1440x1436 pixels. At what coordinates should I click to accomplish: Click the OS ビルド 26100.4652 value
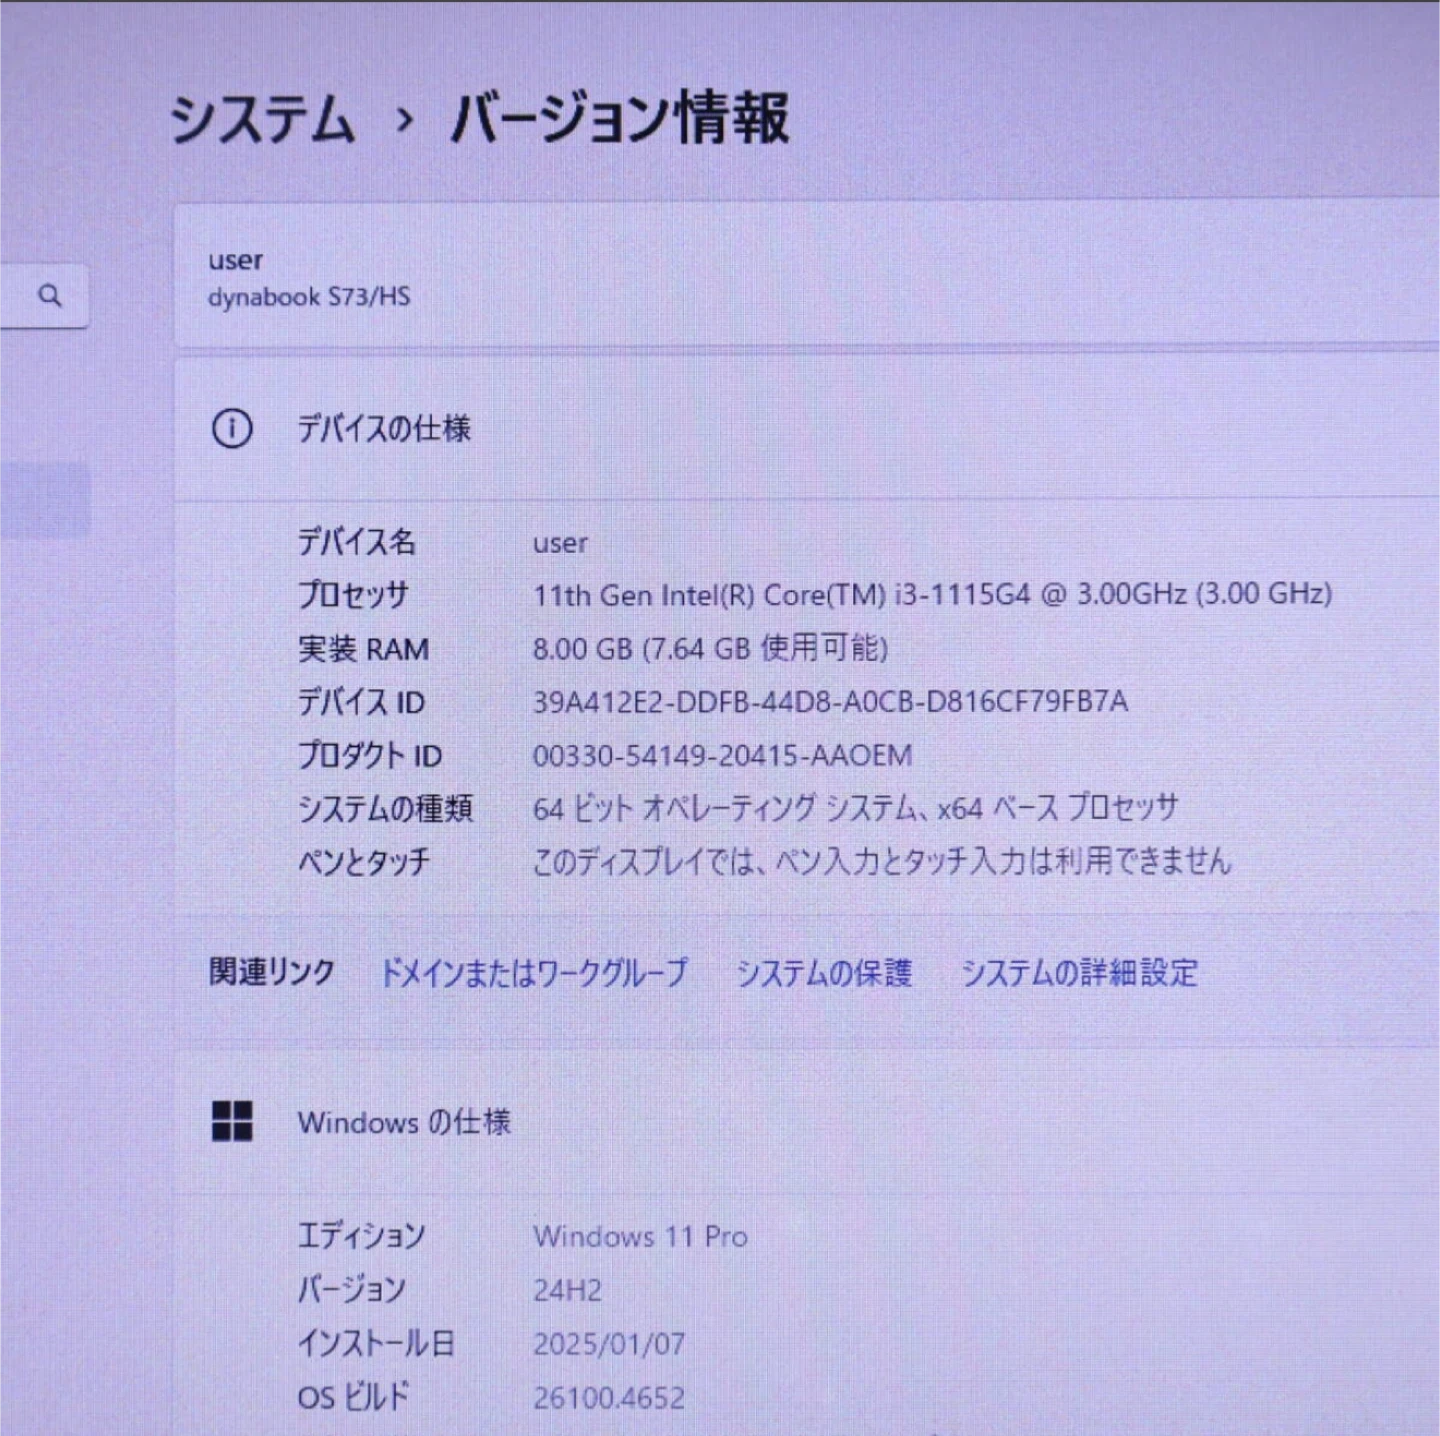pos(609,1398)
